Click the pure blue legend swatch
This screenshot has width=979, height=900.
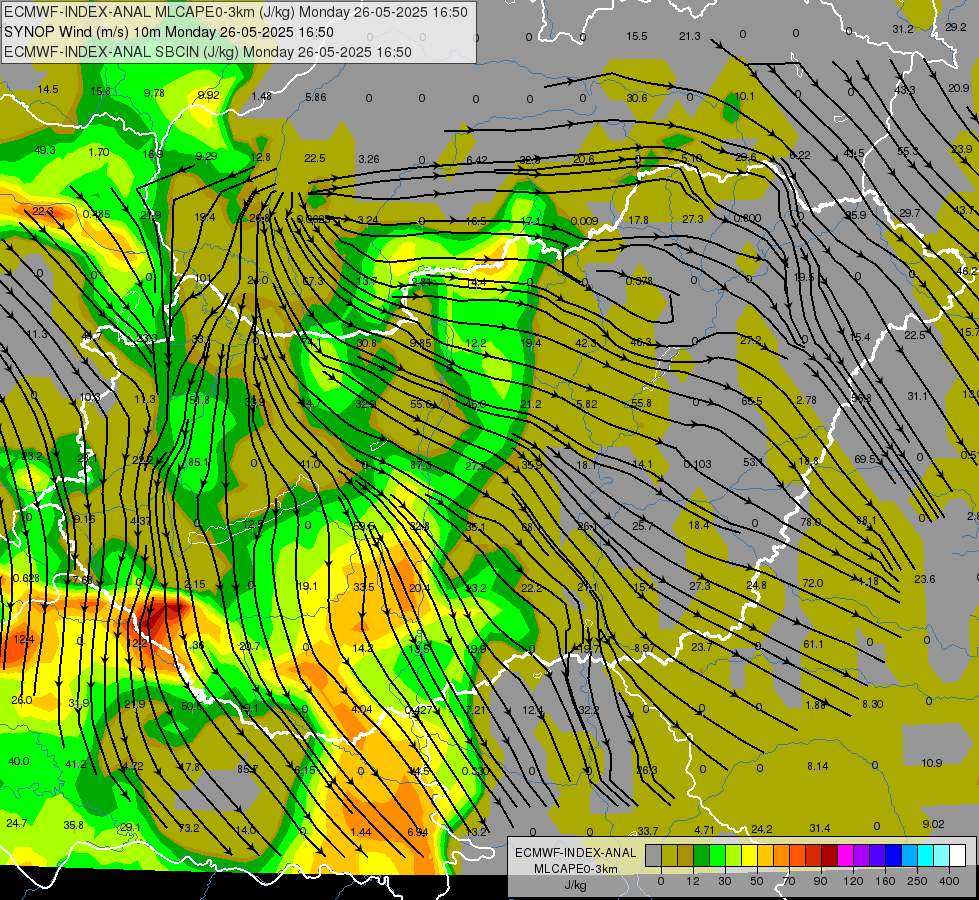click(894, 856)
